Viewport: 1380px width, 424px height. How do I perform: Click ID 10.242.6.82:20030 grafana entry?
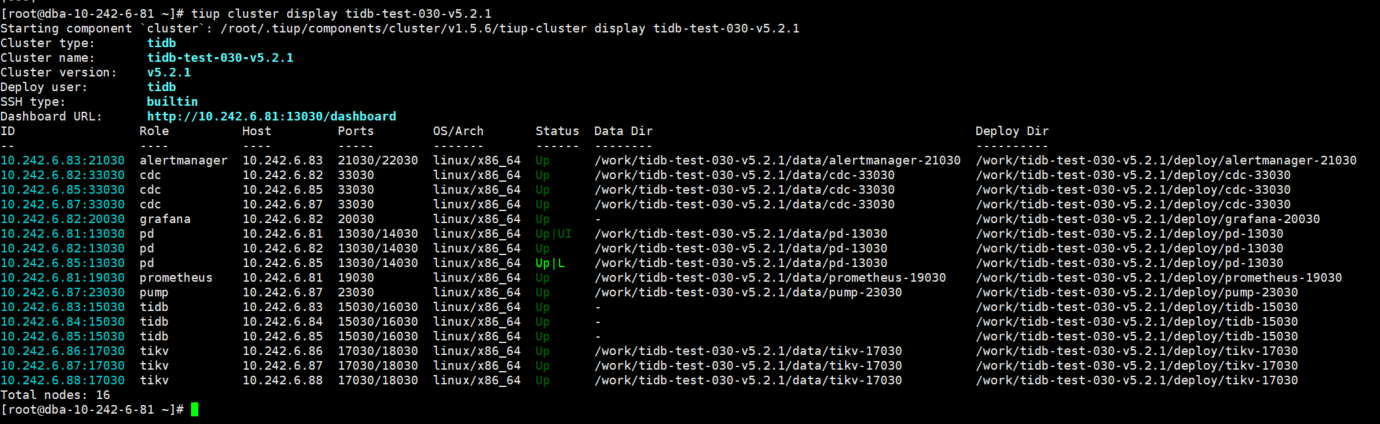point(62,219)
